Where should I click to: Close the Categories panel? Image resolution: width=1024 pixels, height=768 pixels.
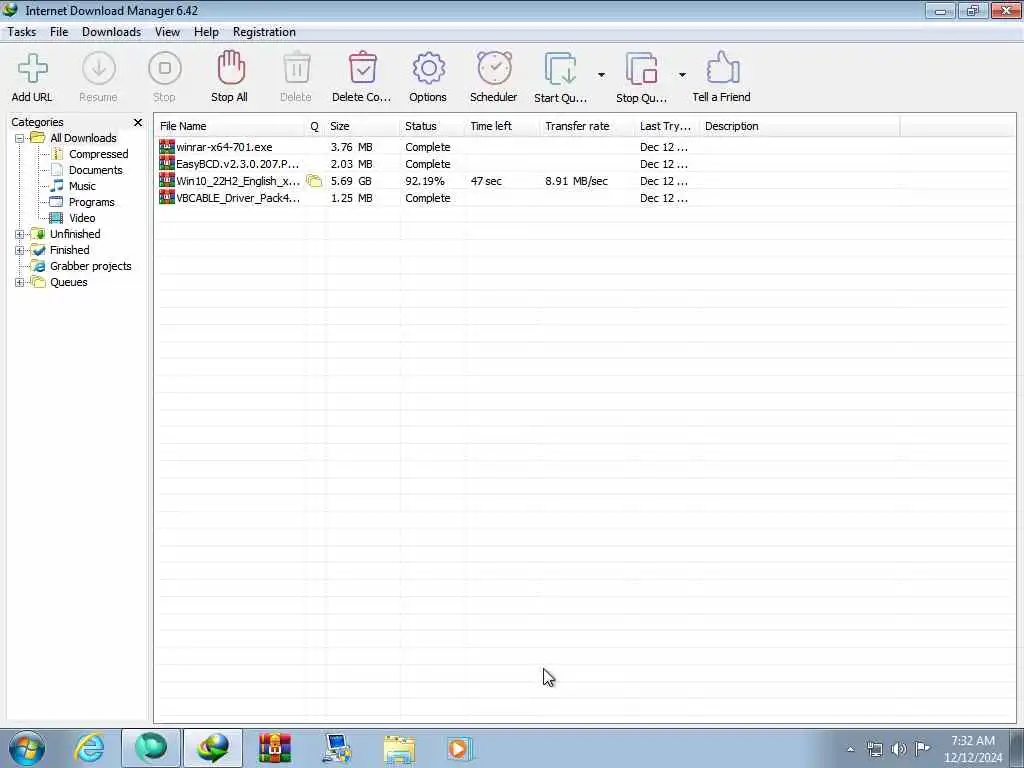138,123
